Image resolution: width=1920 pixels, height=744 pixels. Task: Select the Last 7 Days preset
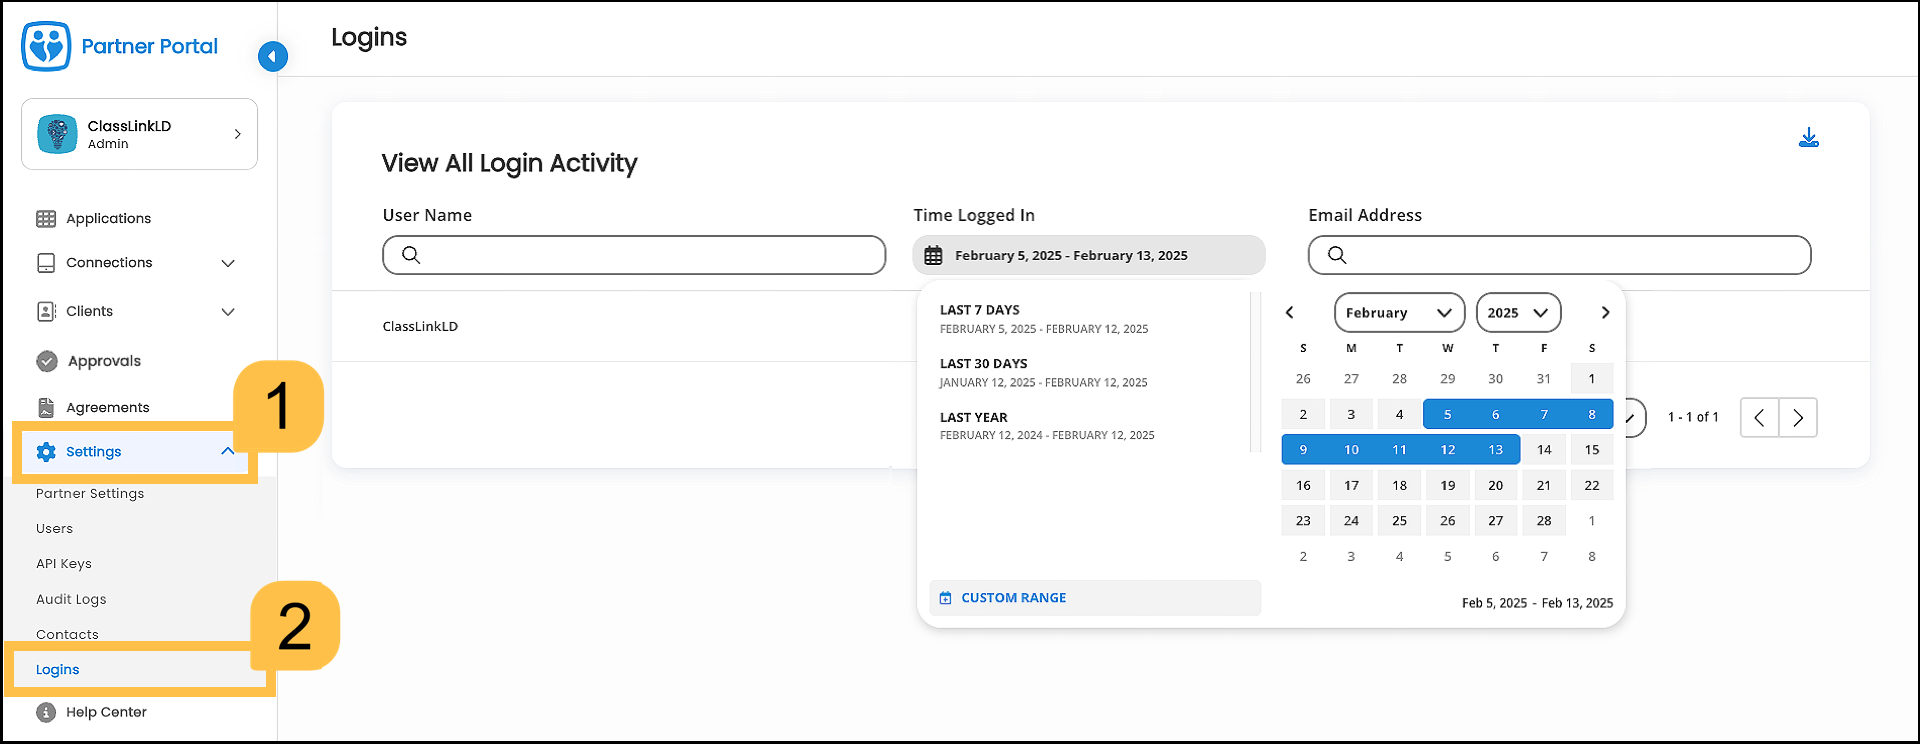coord(1044,319)
